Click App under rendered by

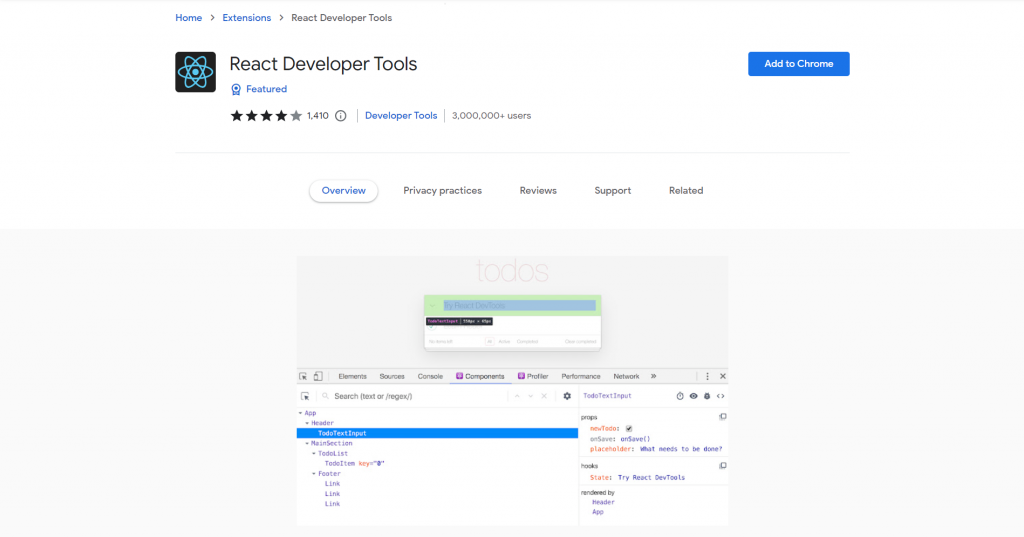click(x=598, y=512)
